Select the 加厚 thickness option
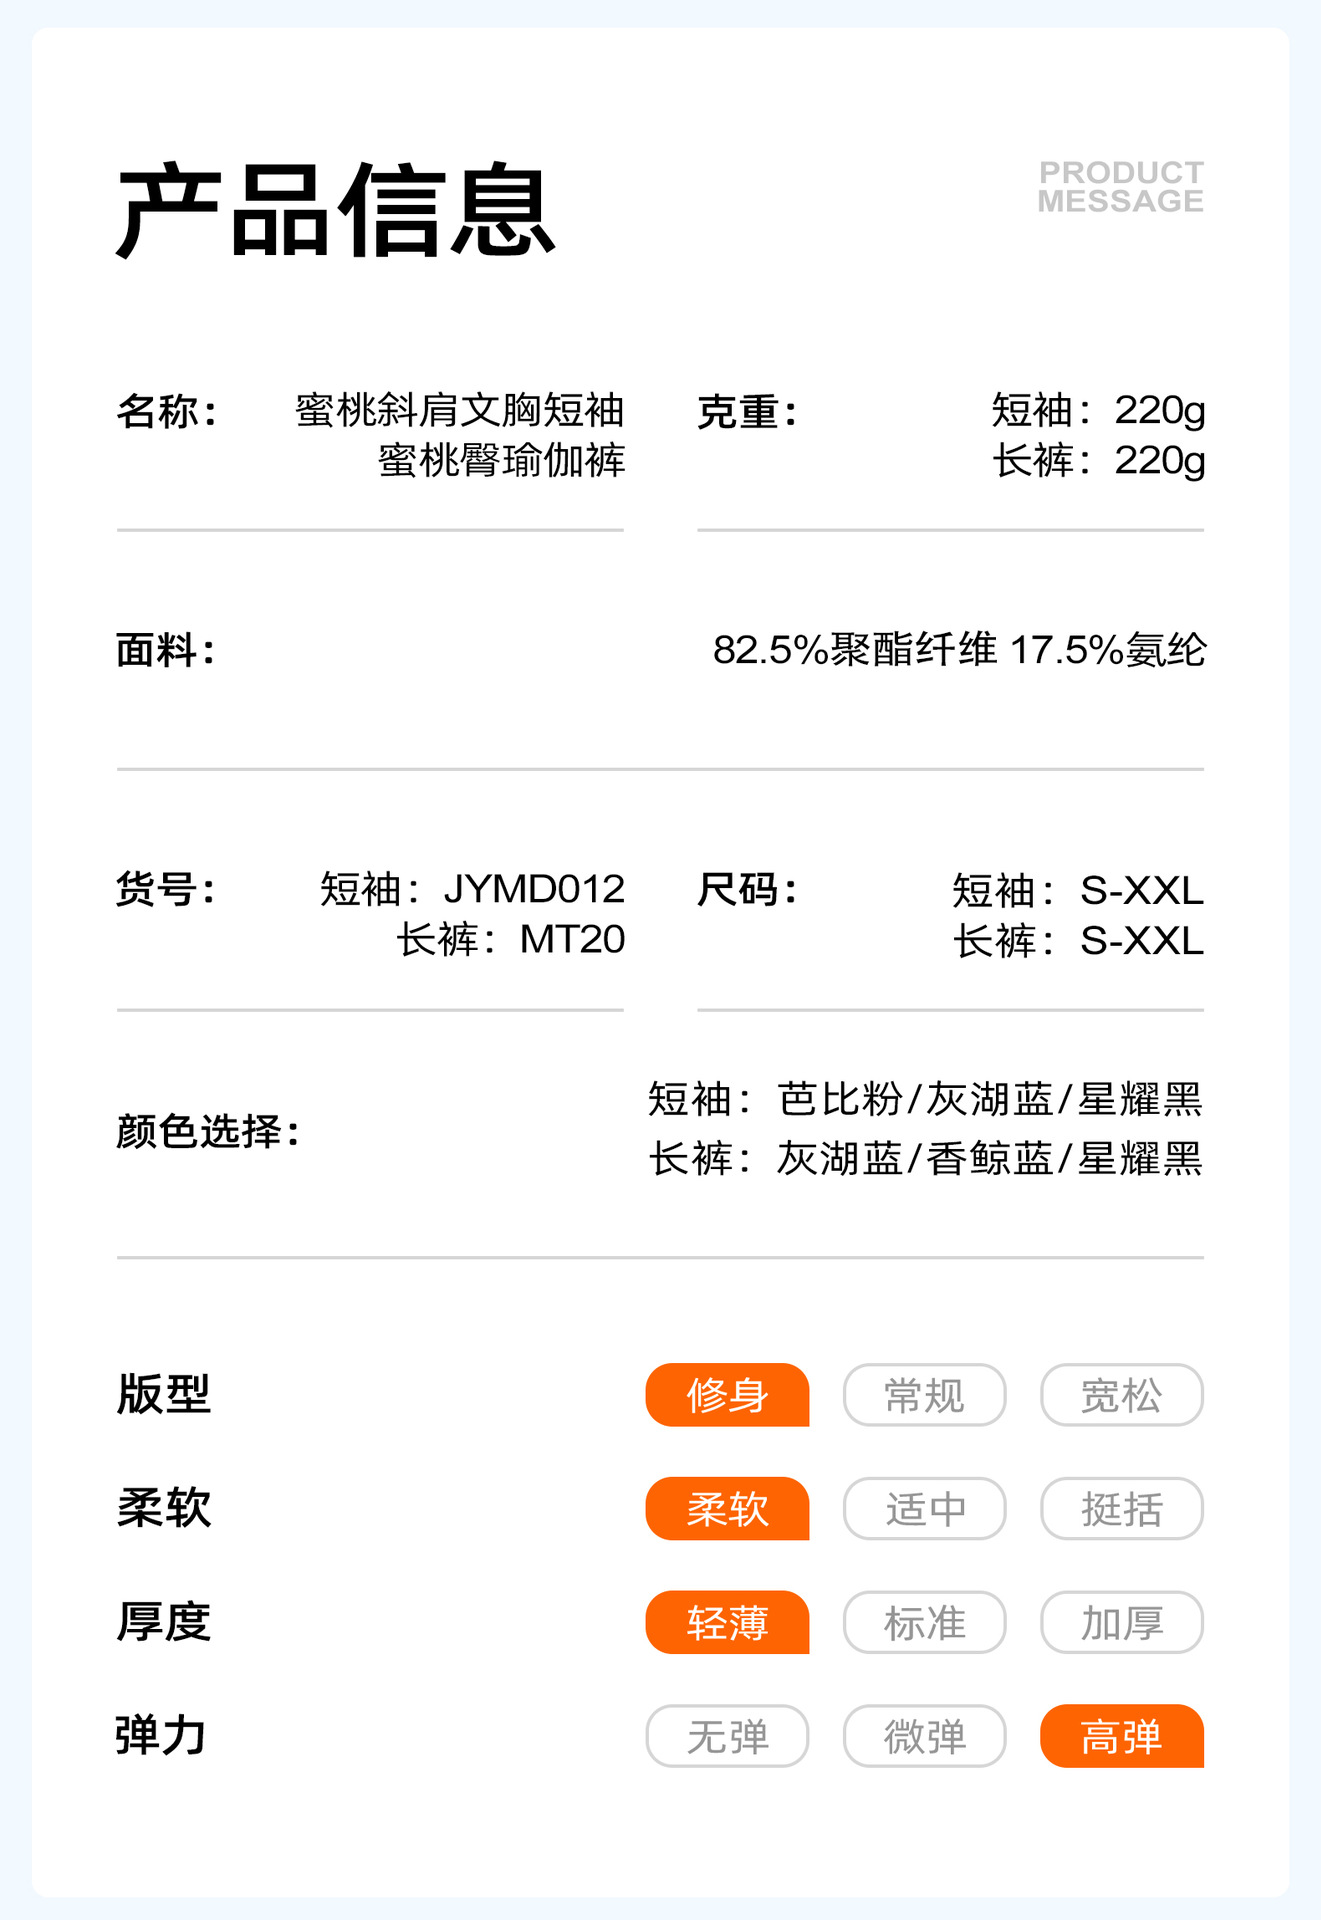 click(x=1121, y=1623)
